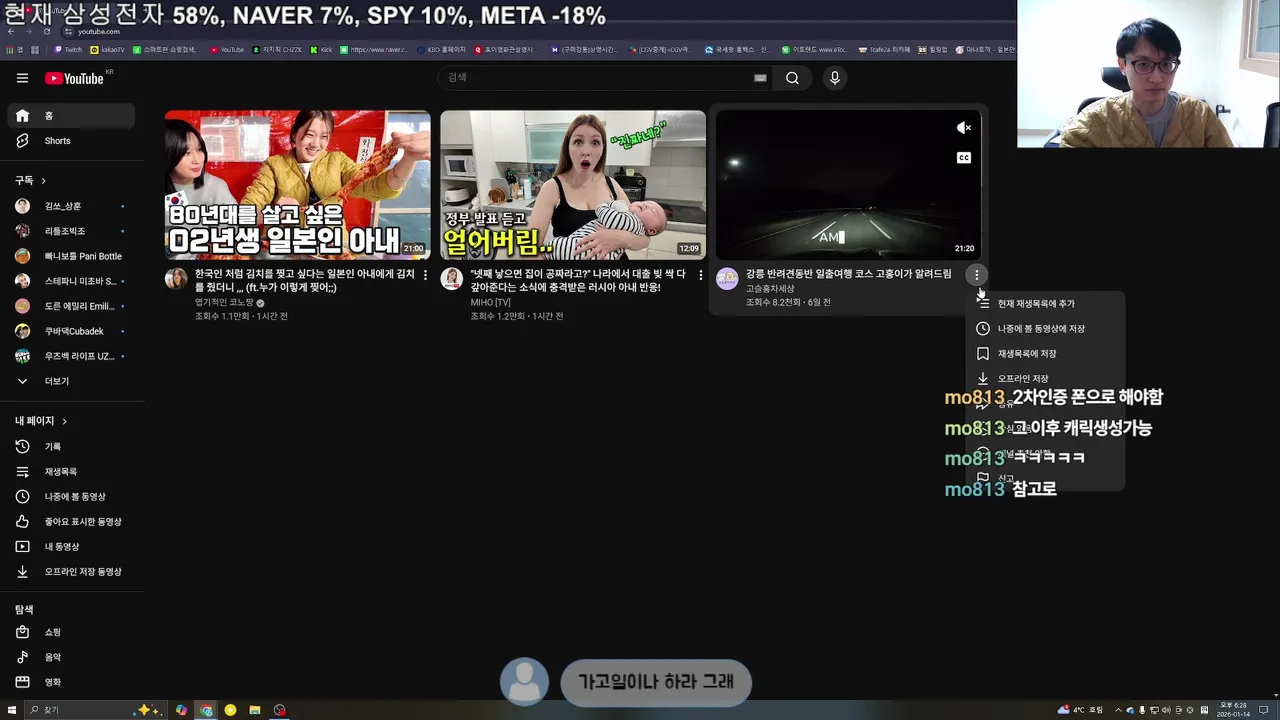Click the Windows Start button
Image resolution: width=1280 pixels, height=720 pixels.
coord(12,710)
